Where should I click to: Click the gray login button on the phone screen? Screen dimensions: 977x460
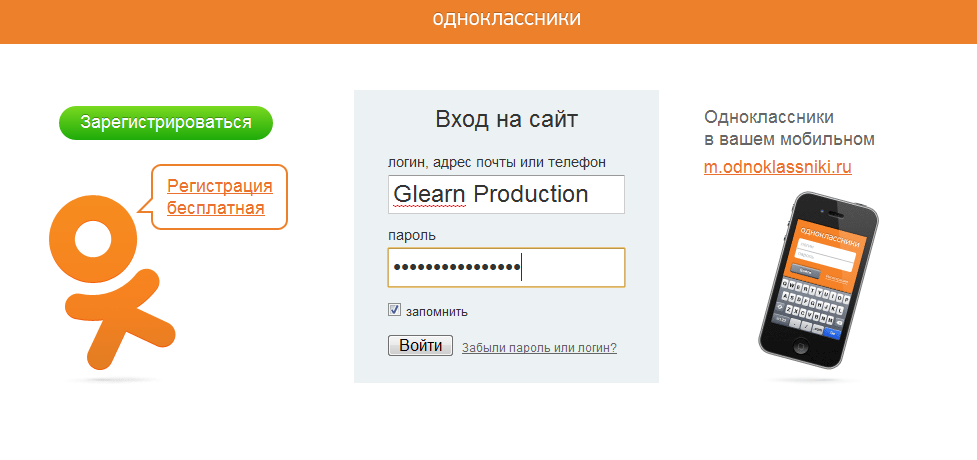click(804, 270)
